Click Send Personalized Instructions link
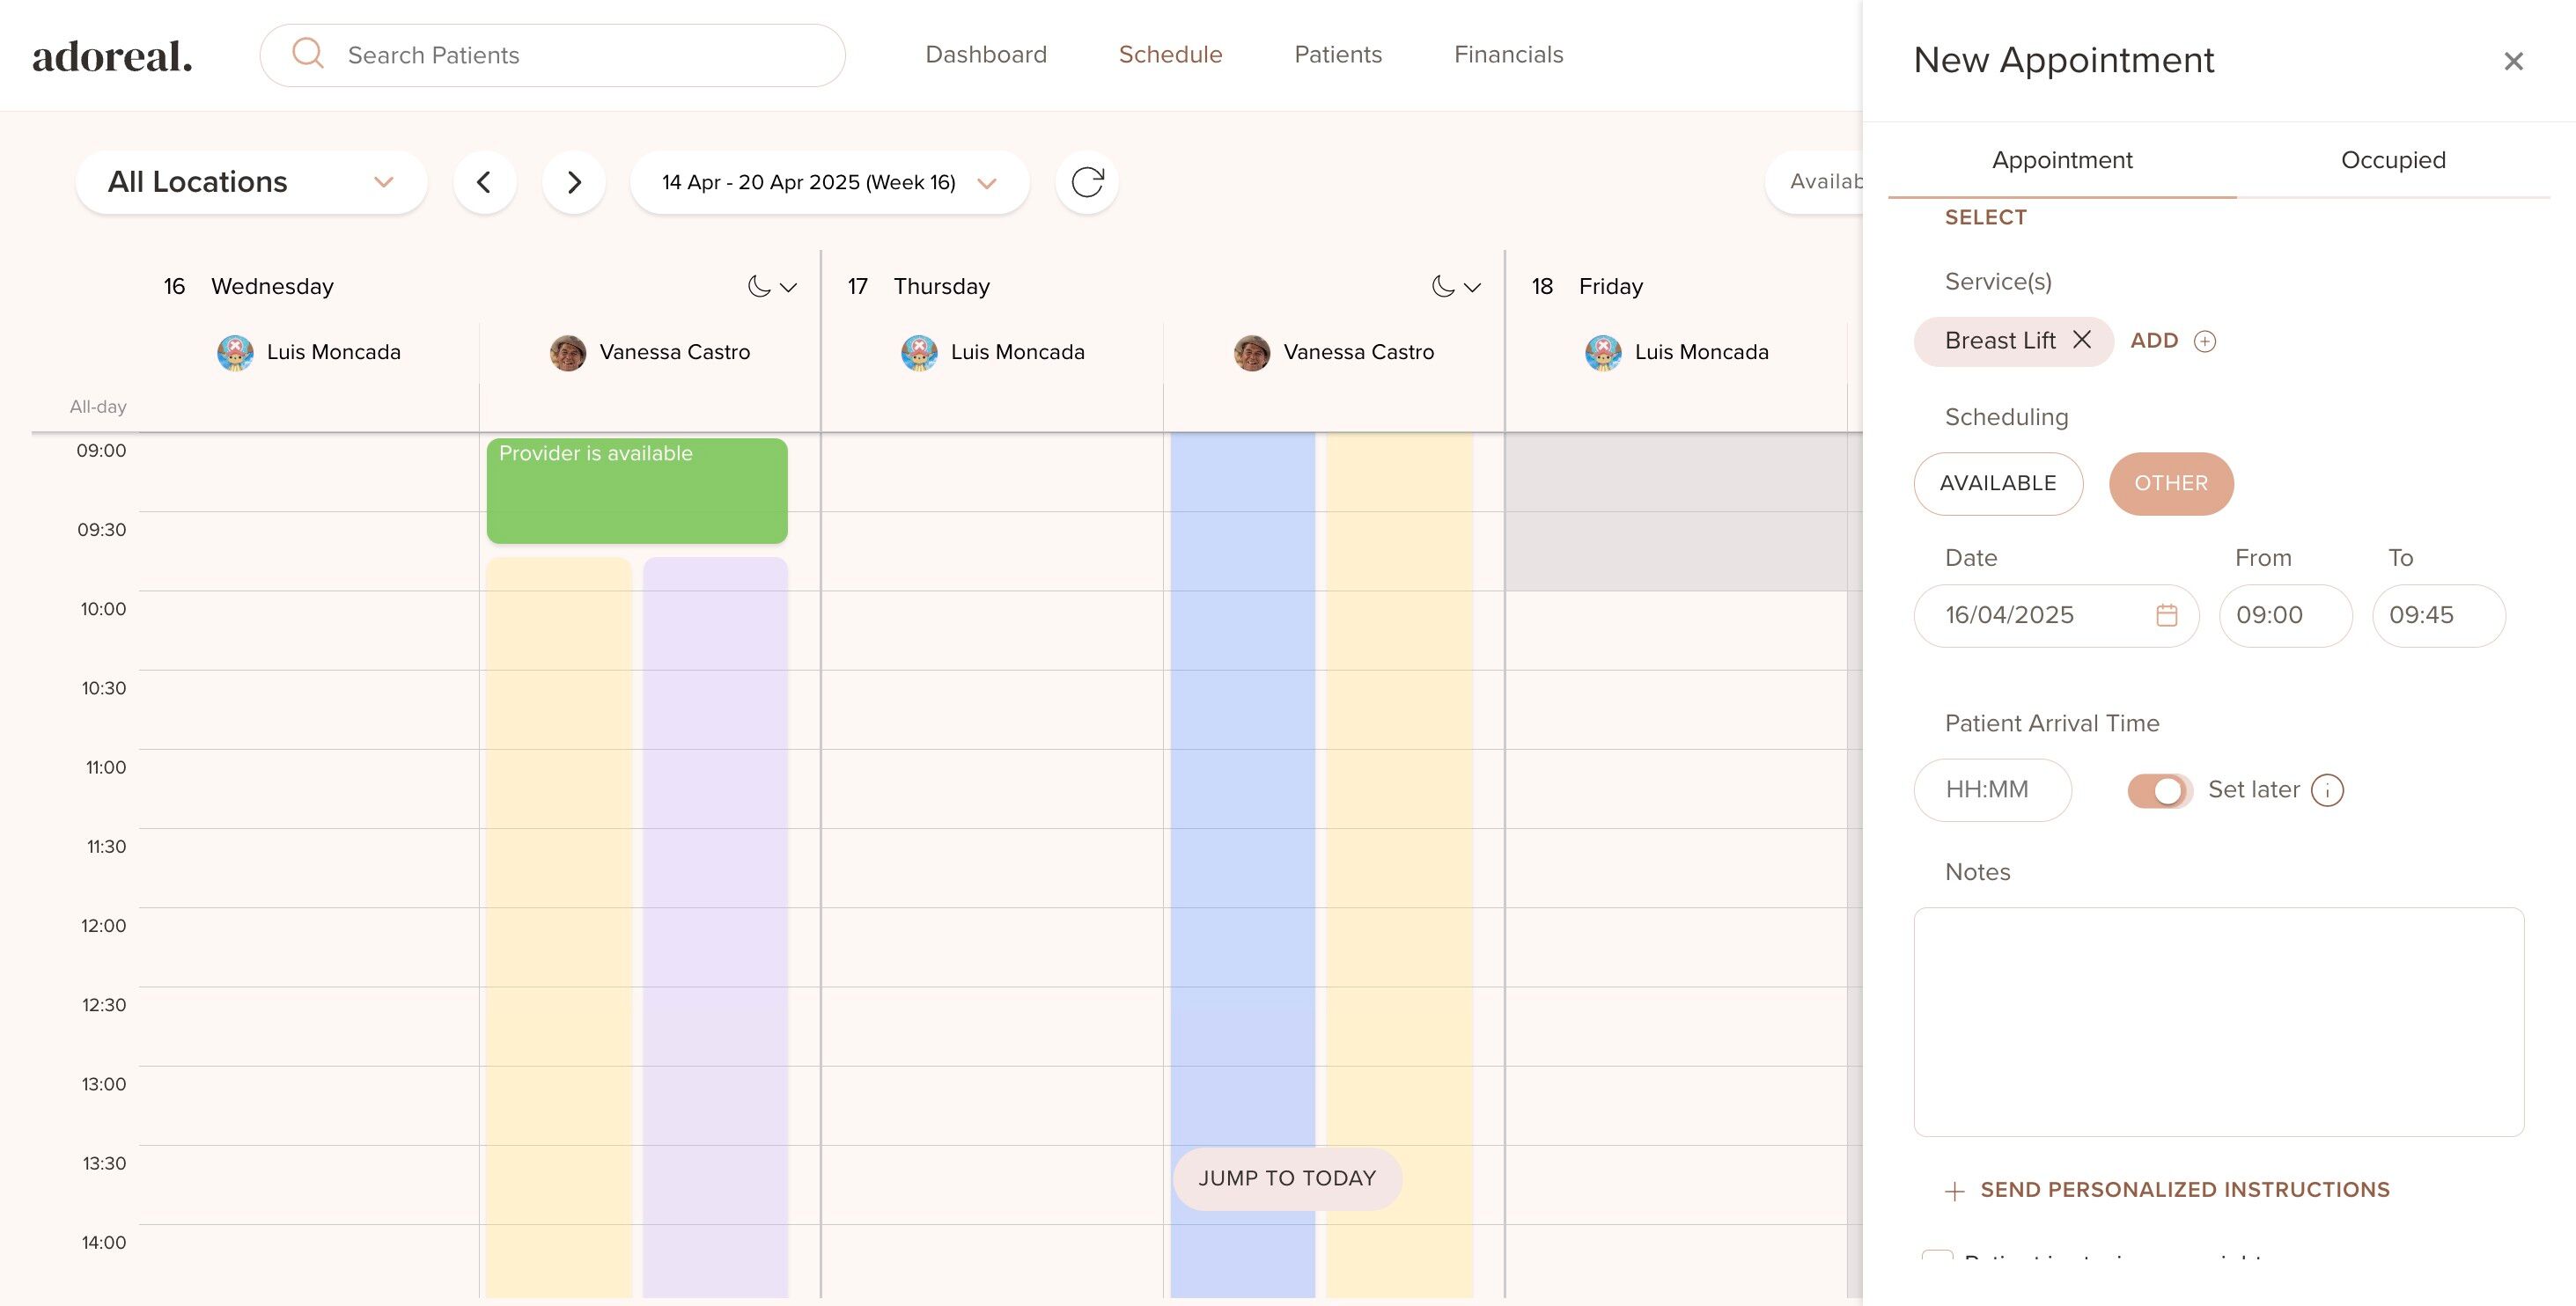 (2184, 1189)
